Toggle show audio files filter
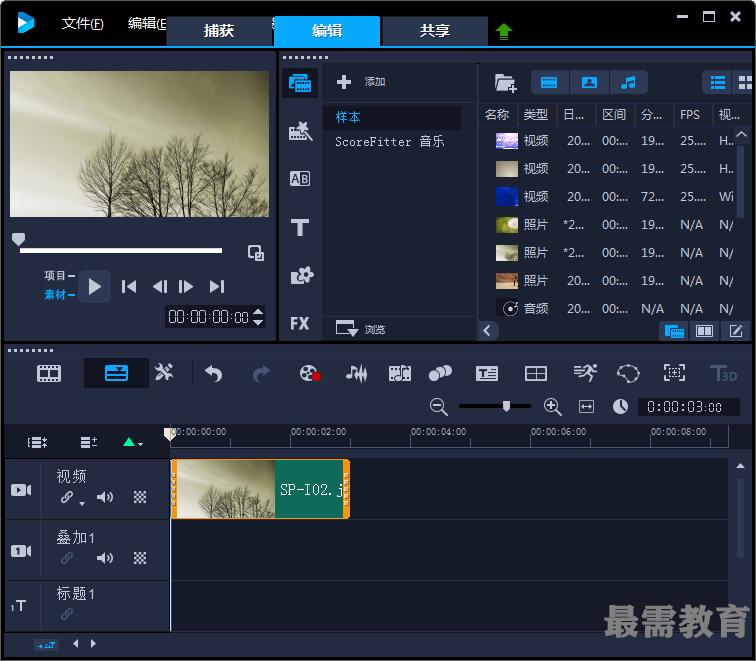This screenshot has height=661, width=756. tap(628, 82)
